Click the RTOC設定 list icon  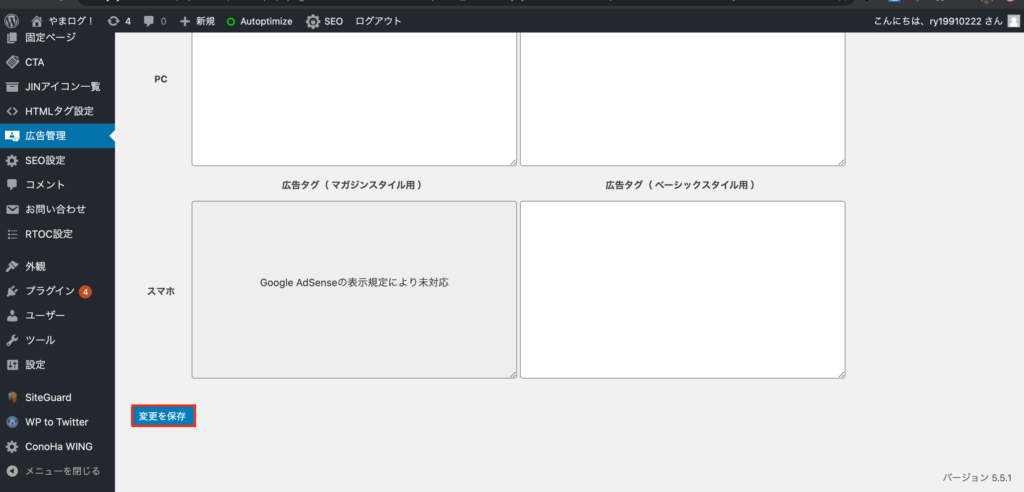point(12,234)
